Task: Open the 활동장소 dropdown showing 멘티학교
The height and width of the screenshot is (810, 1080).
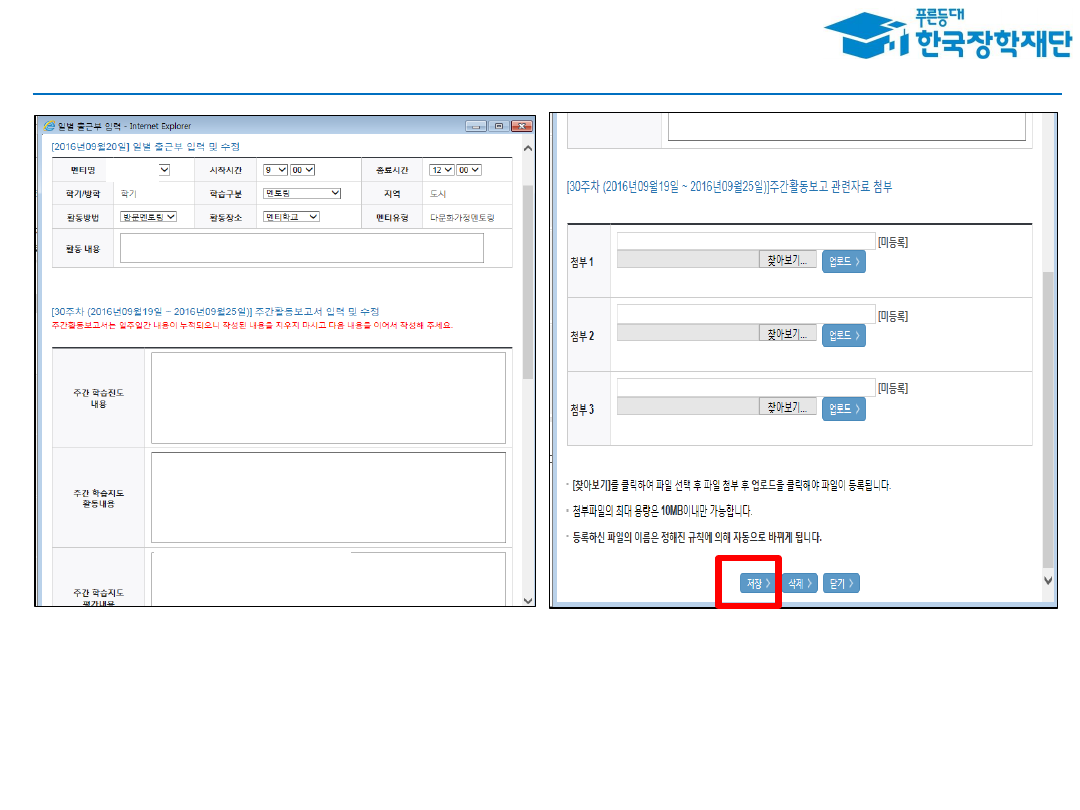Action: [x=291, y=216]
